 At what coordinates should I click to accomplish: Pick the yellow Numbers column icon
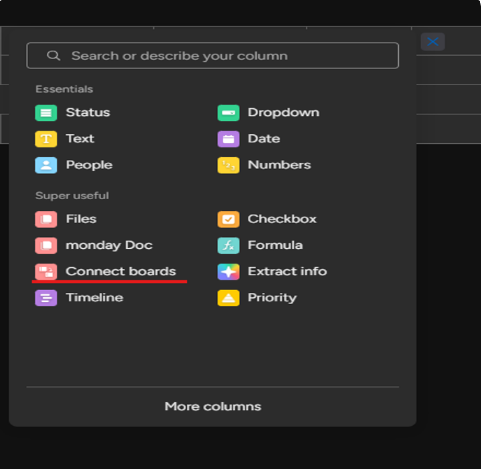pyautogui.click(x=228, y=165)
